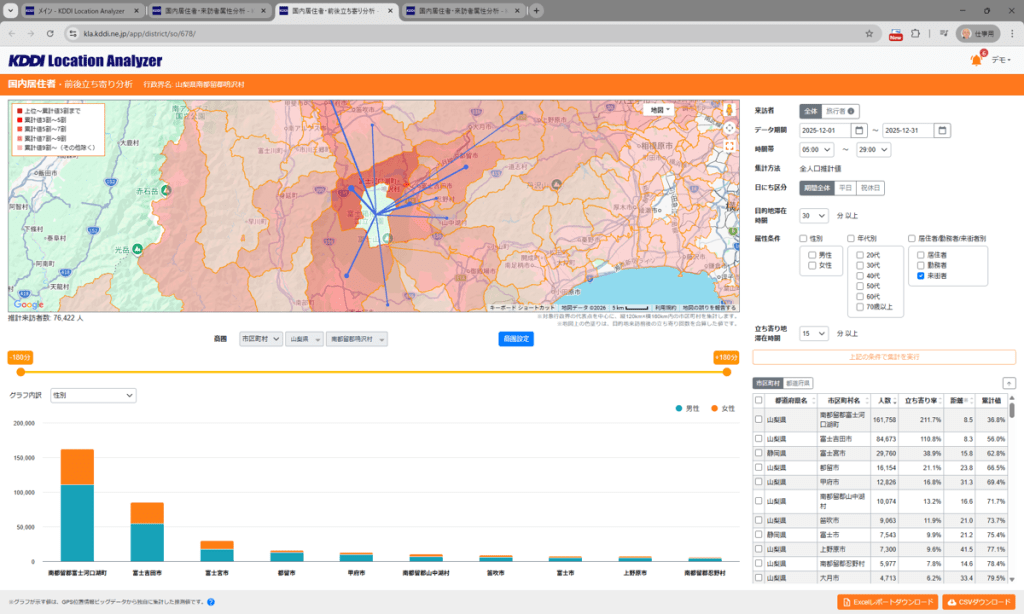Click the blue 商圏設定 button
This screenshot has width=1024, height=614.
515,339
